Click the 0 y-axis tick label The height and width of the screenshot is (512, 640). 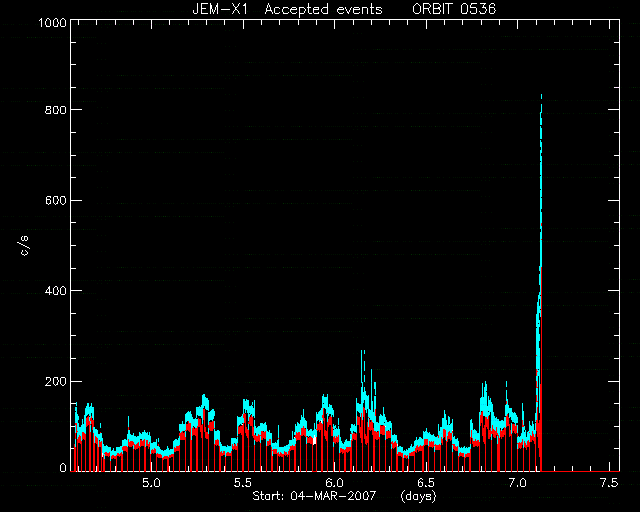[x=62, y=468]
